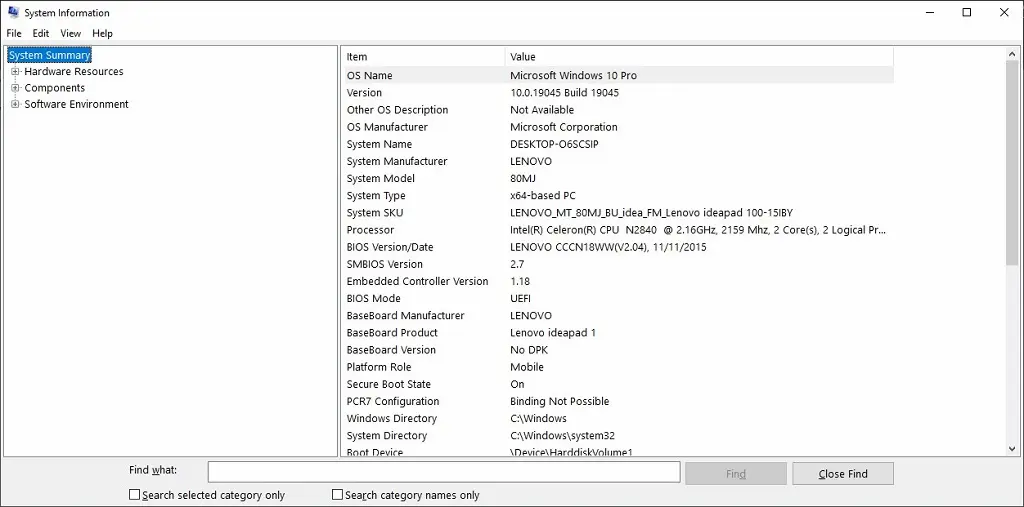Open the Edit menu

click(41, 33)
